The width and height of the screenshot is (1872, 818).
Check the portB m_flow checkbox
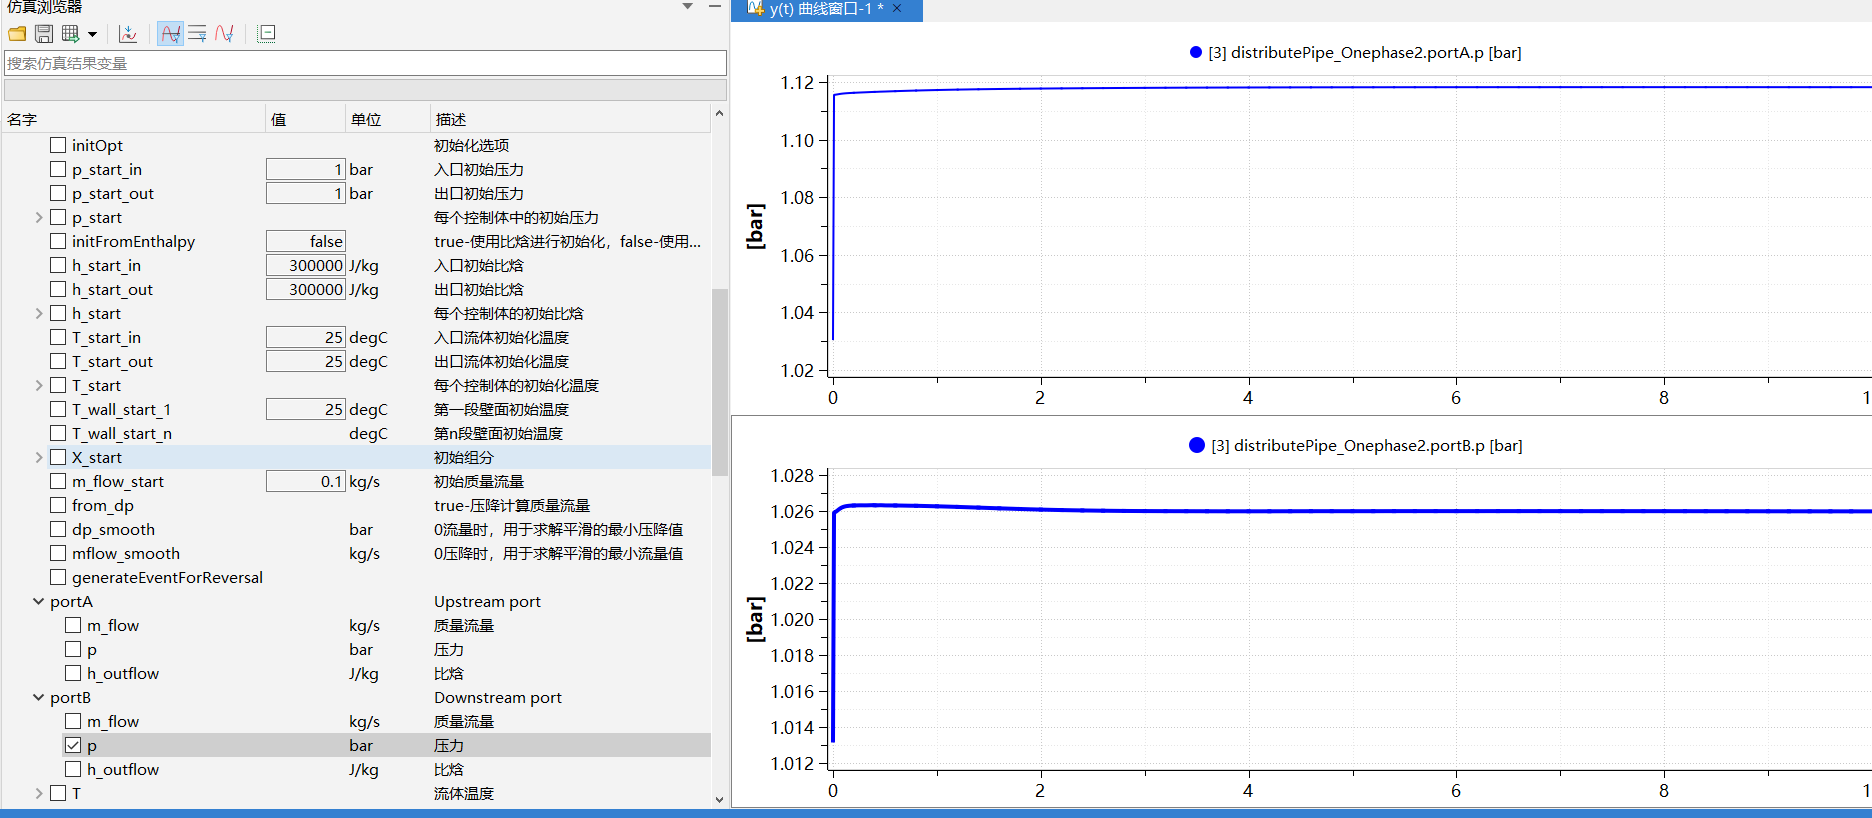(x=73, y=721)
